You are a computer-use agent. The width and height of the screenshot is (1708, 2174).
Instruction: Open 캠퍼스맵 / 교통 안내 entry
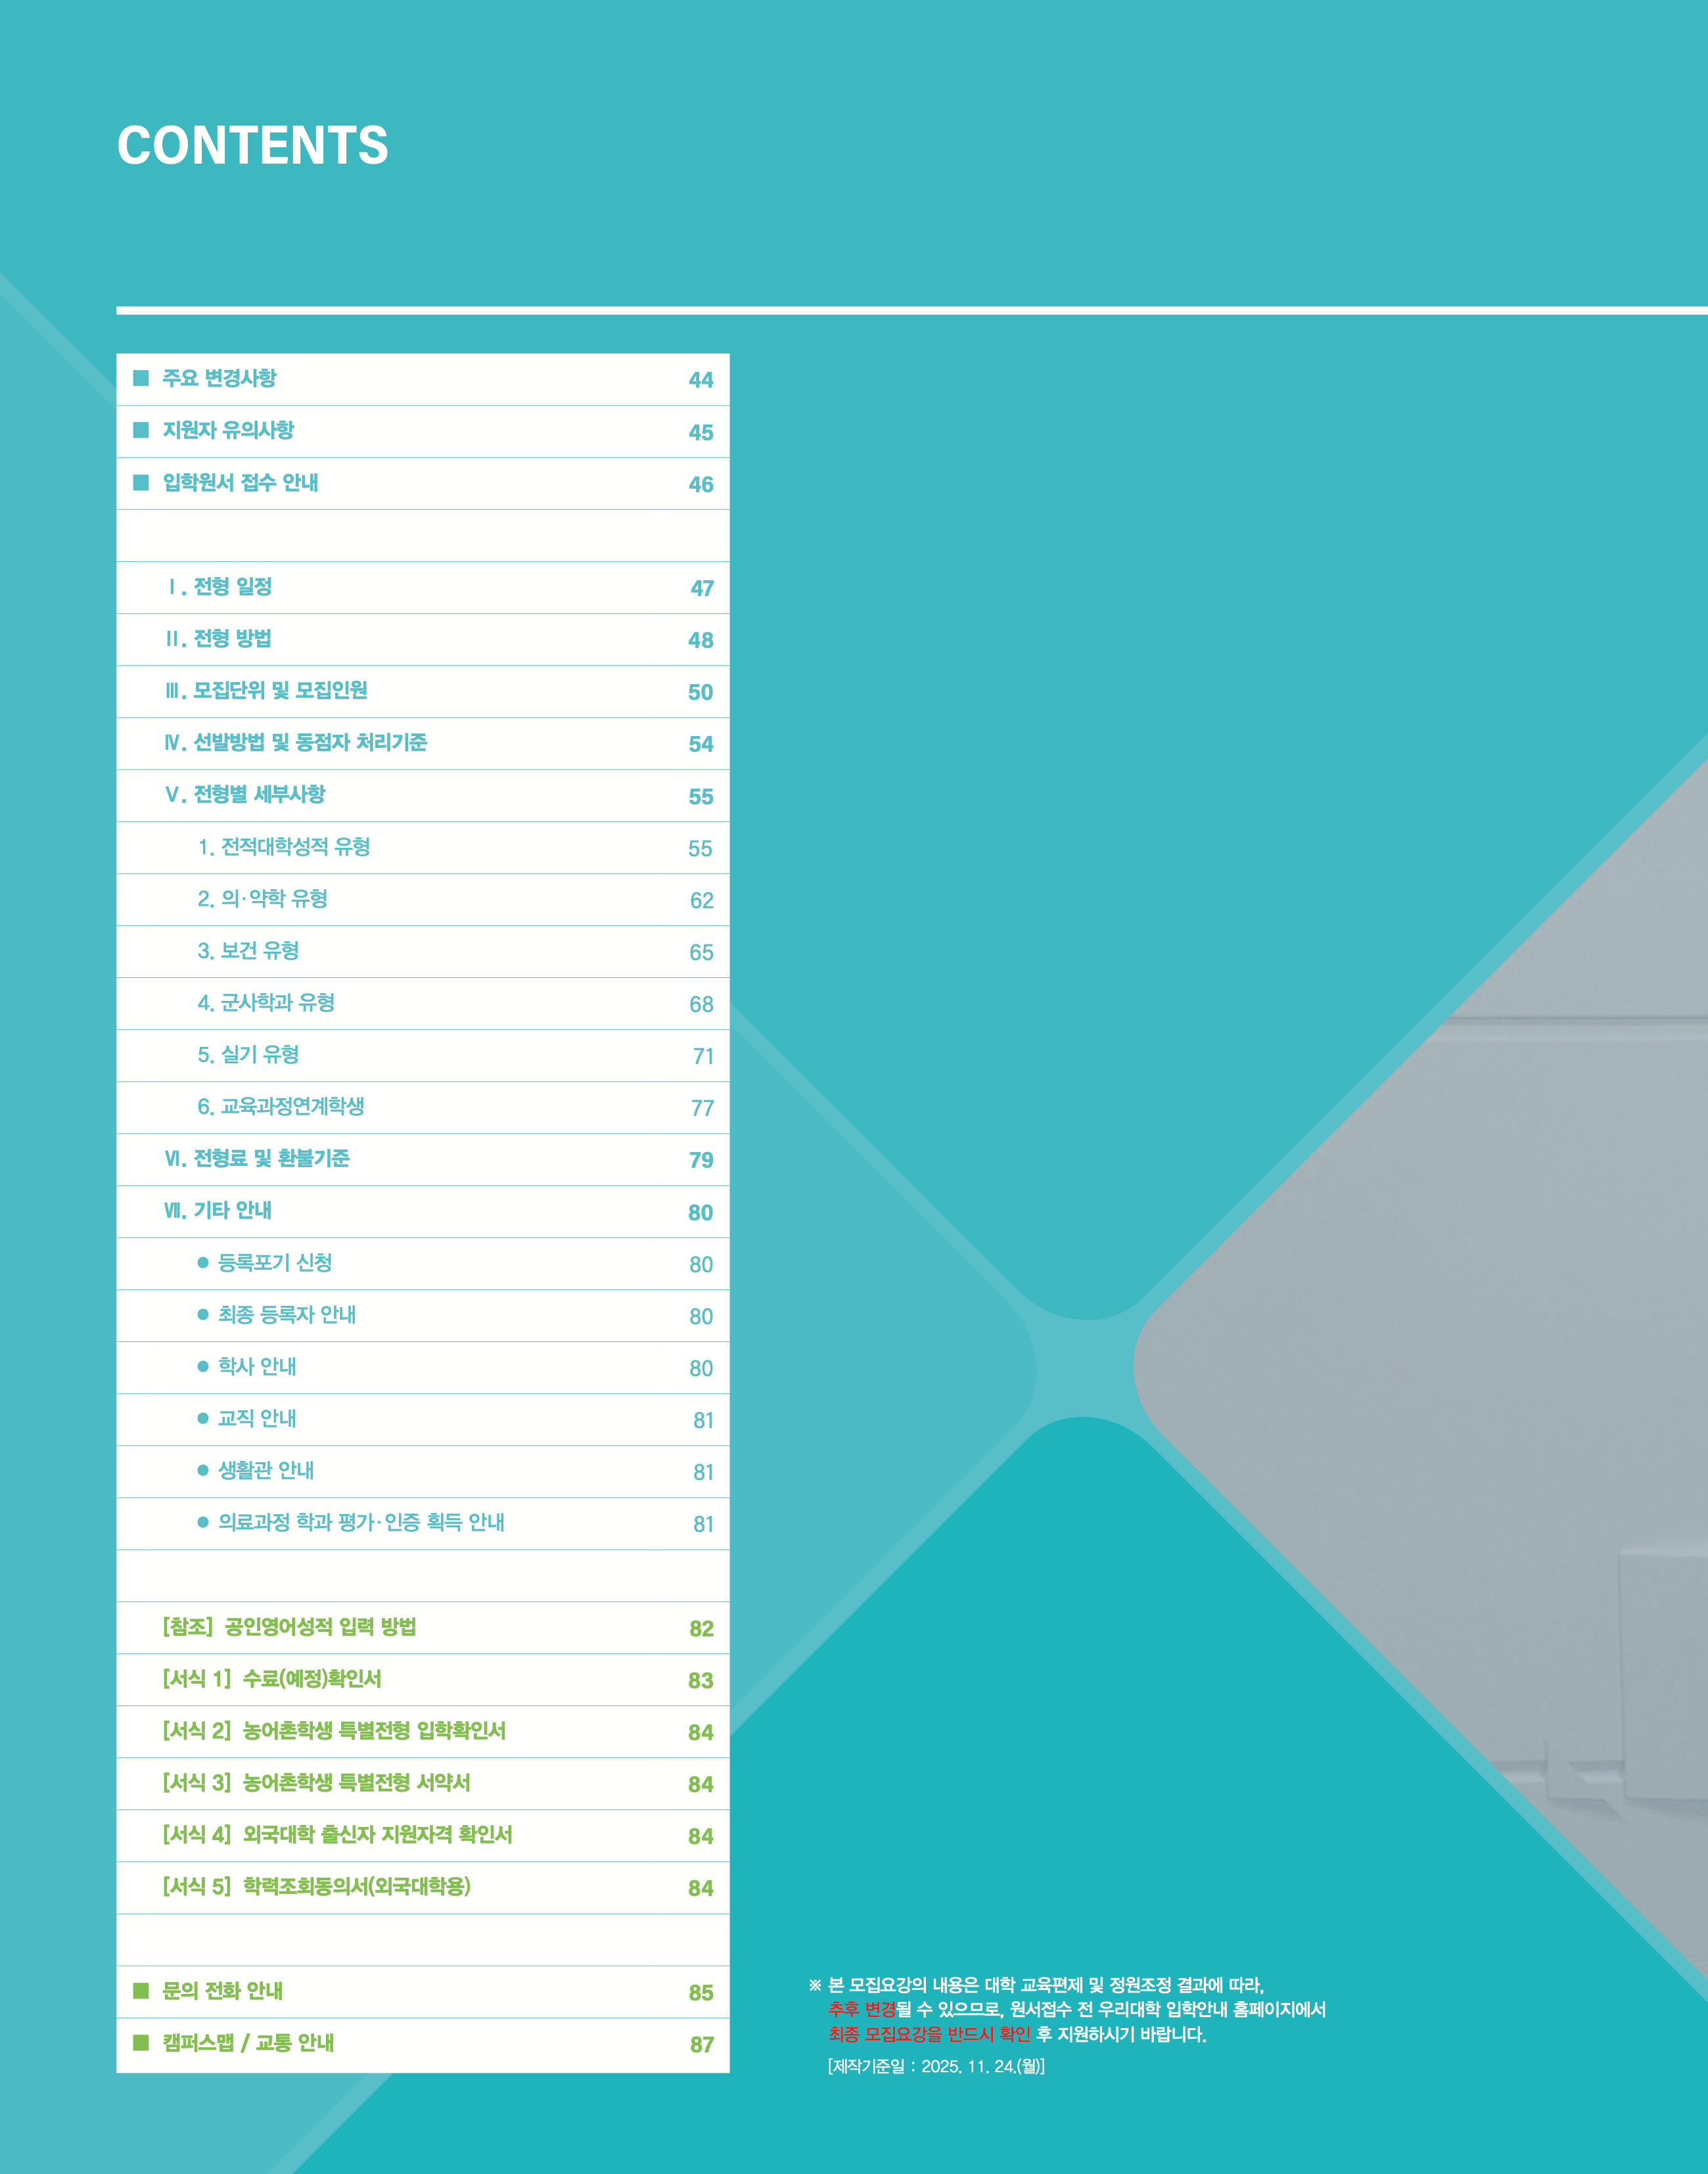point(422,2044)
